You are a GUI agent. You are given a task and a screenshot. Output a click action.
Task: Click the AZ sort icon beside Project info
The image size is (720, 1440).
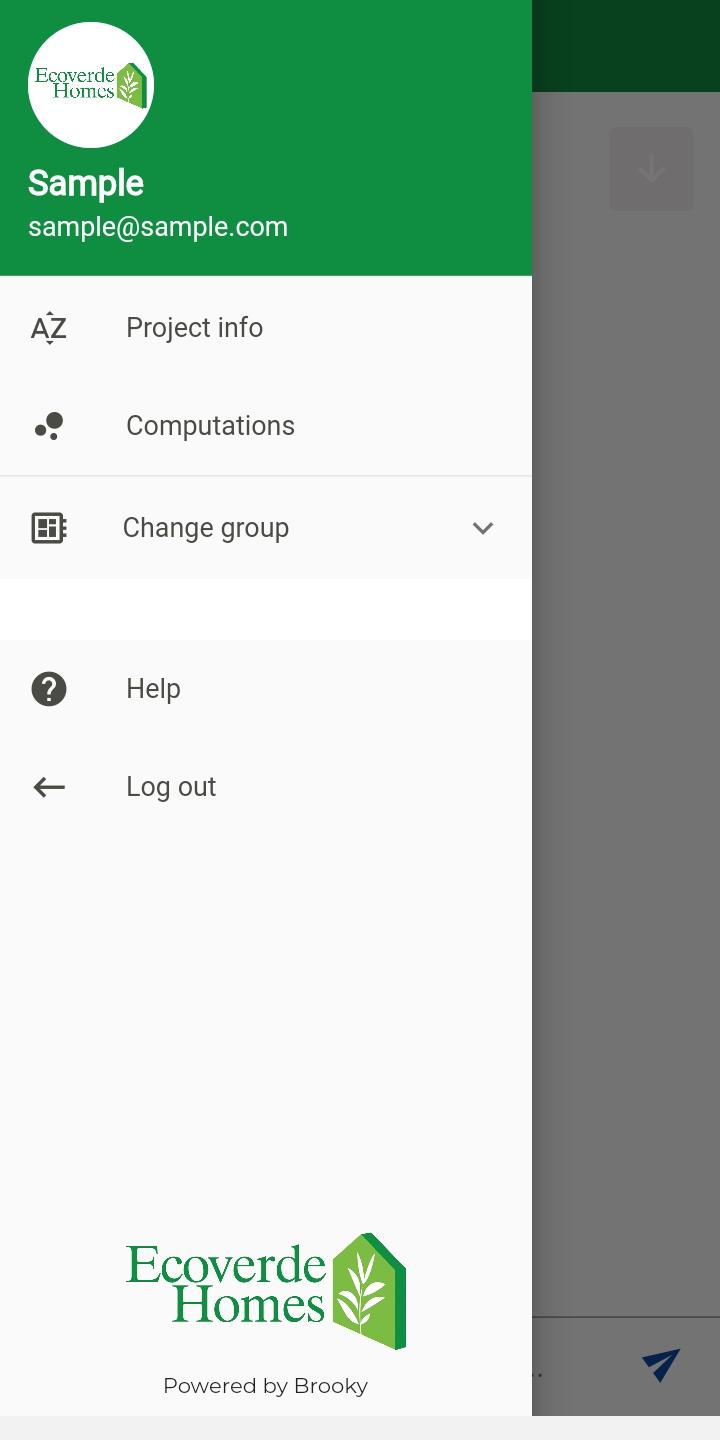click(48, 328)
